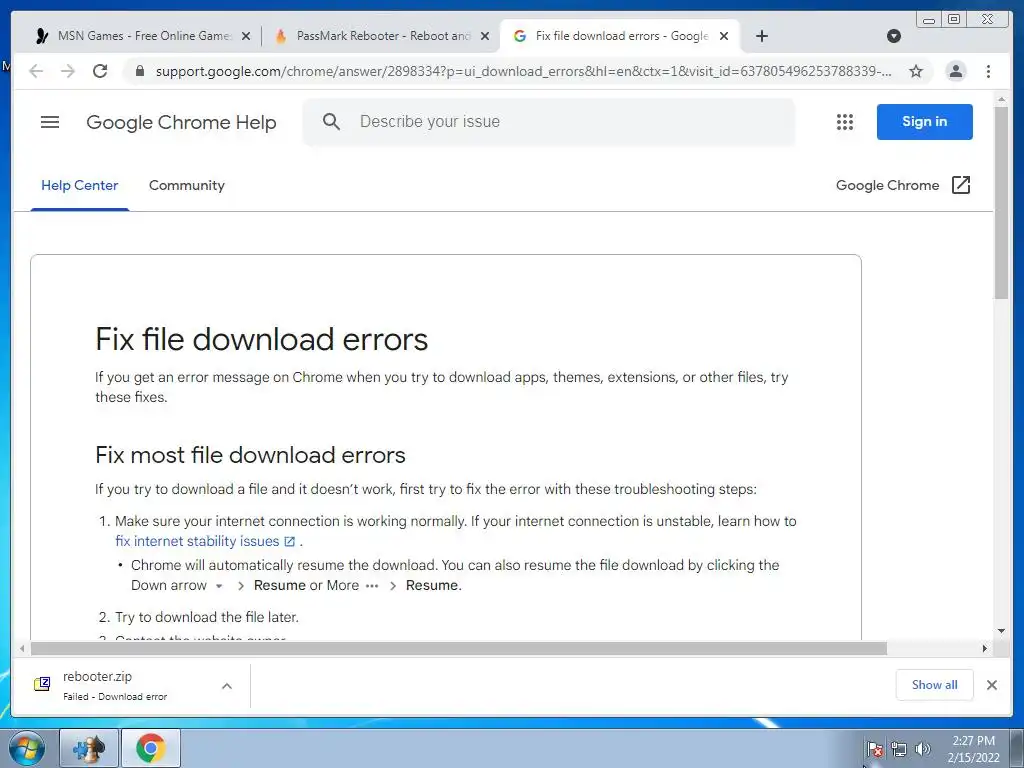Click the horizontal scrollbar thumb
The image size is (1024, 768).
coord(458,648)
